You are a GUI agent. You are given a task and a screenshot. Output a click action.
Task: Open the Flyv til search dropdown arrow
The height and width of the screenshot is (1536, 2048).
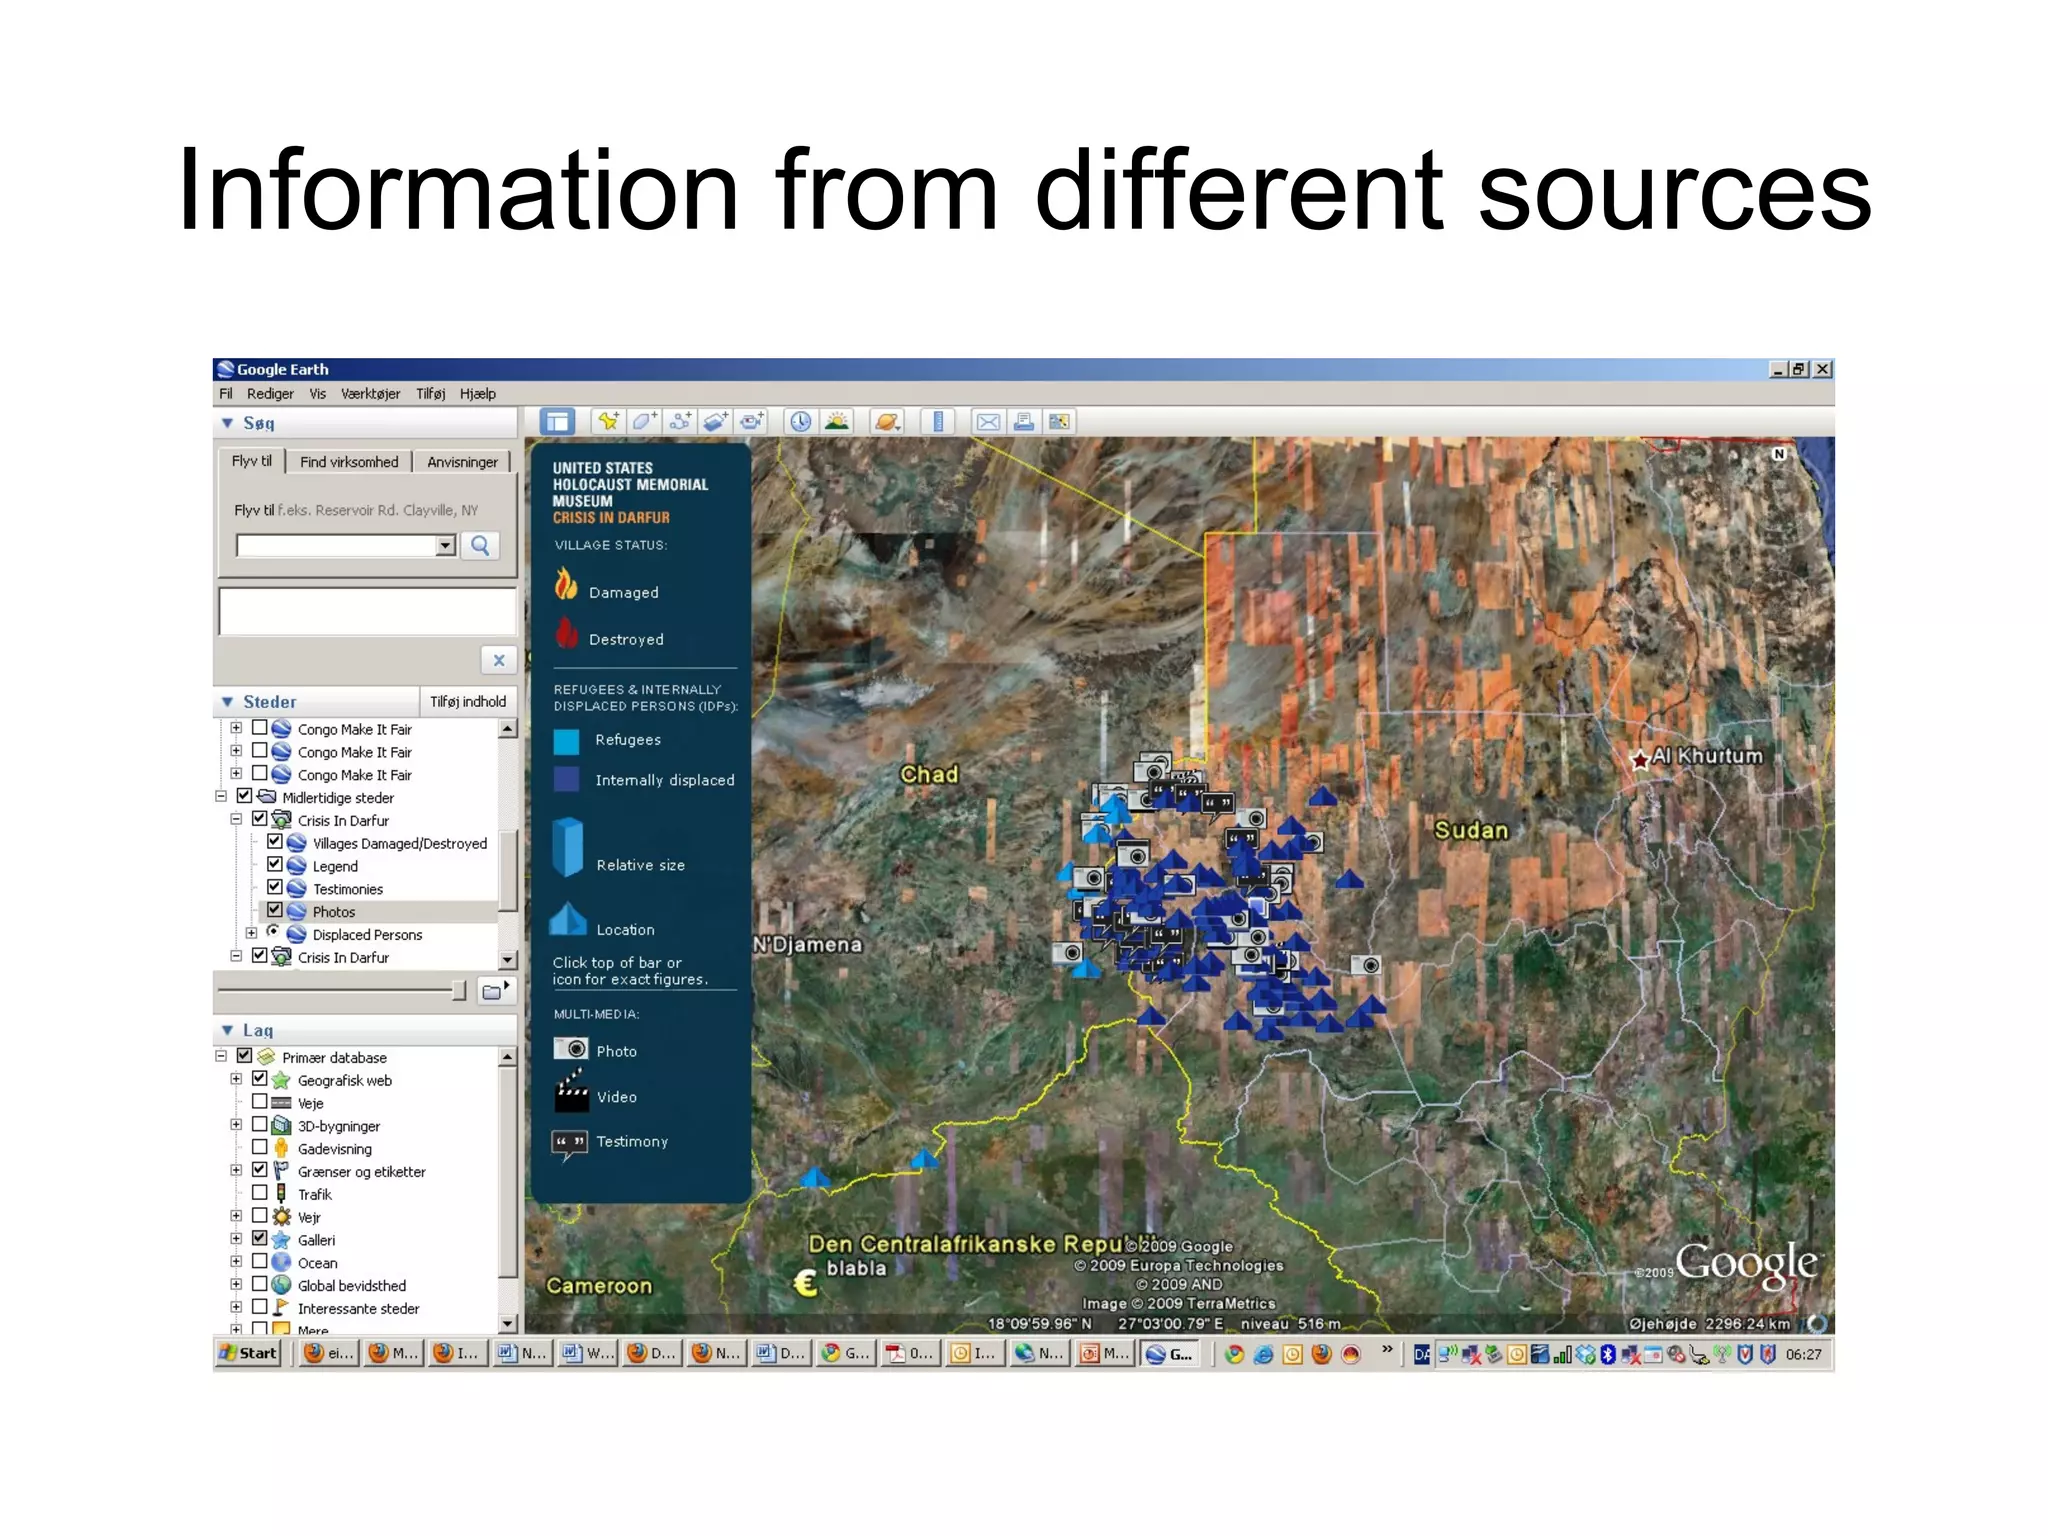click(x=445, y=546)
